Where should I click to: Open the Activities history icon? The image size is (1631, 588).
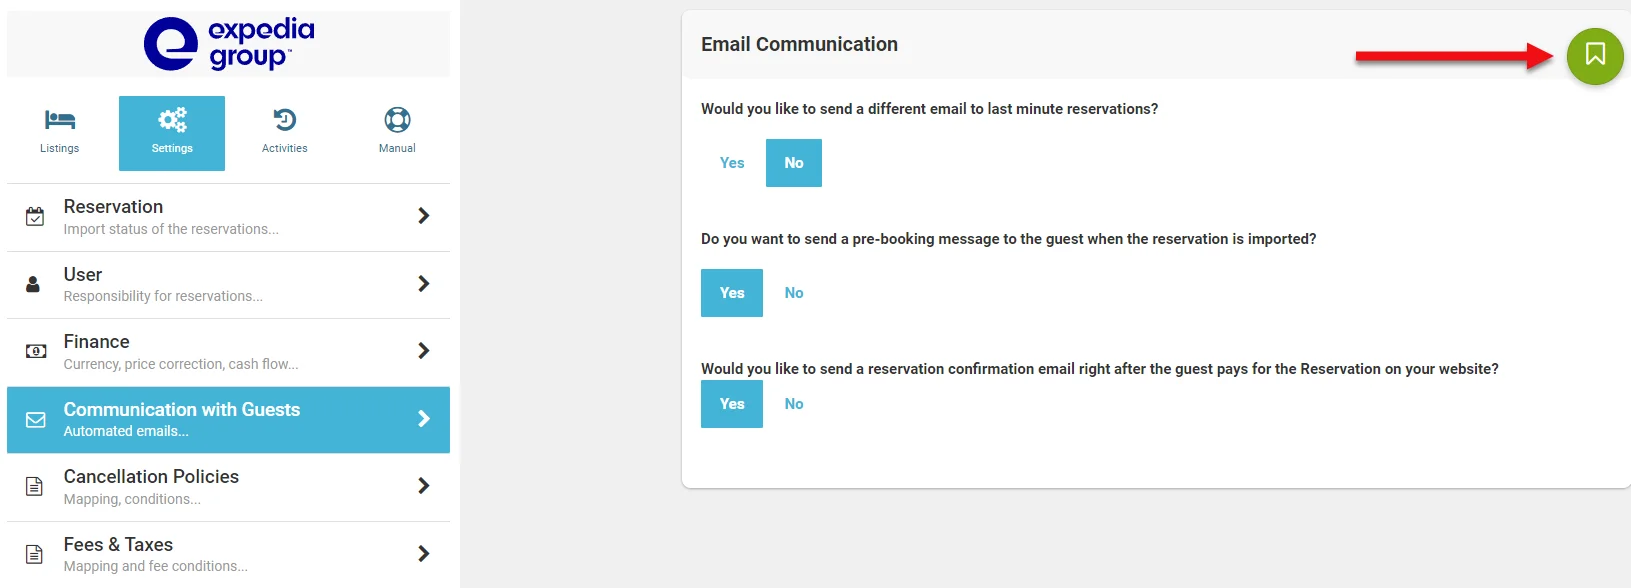pos(285,120)
